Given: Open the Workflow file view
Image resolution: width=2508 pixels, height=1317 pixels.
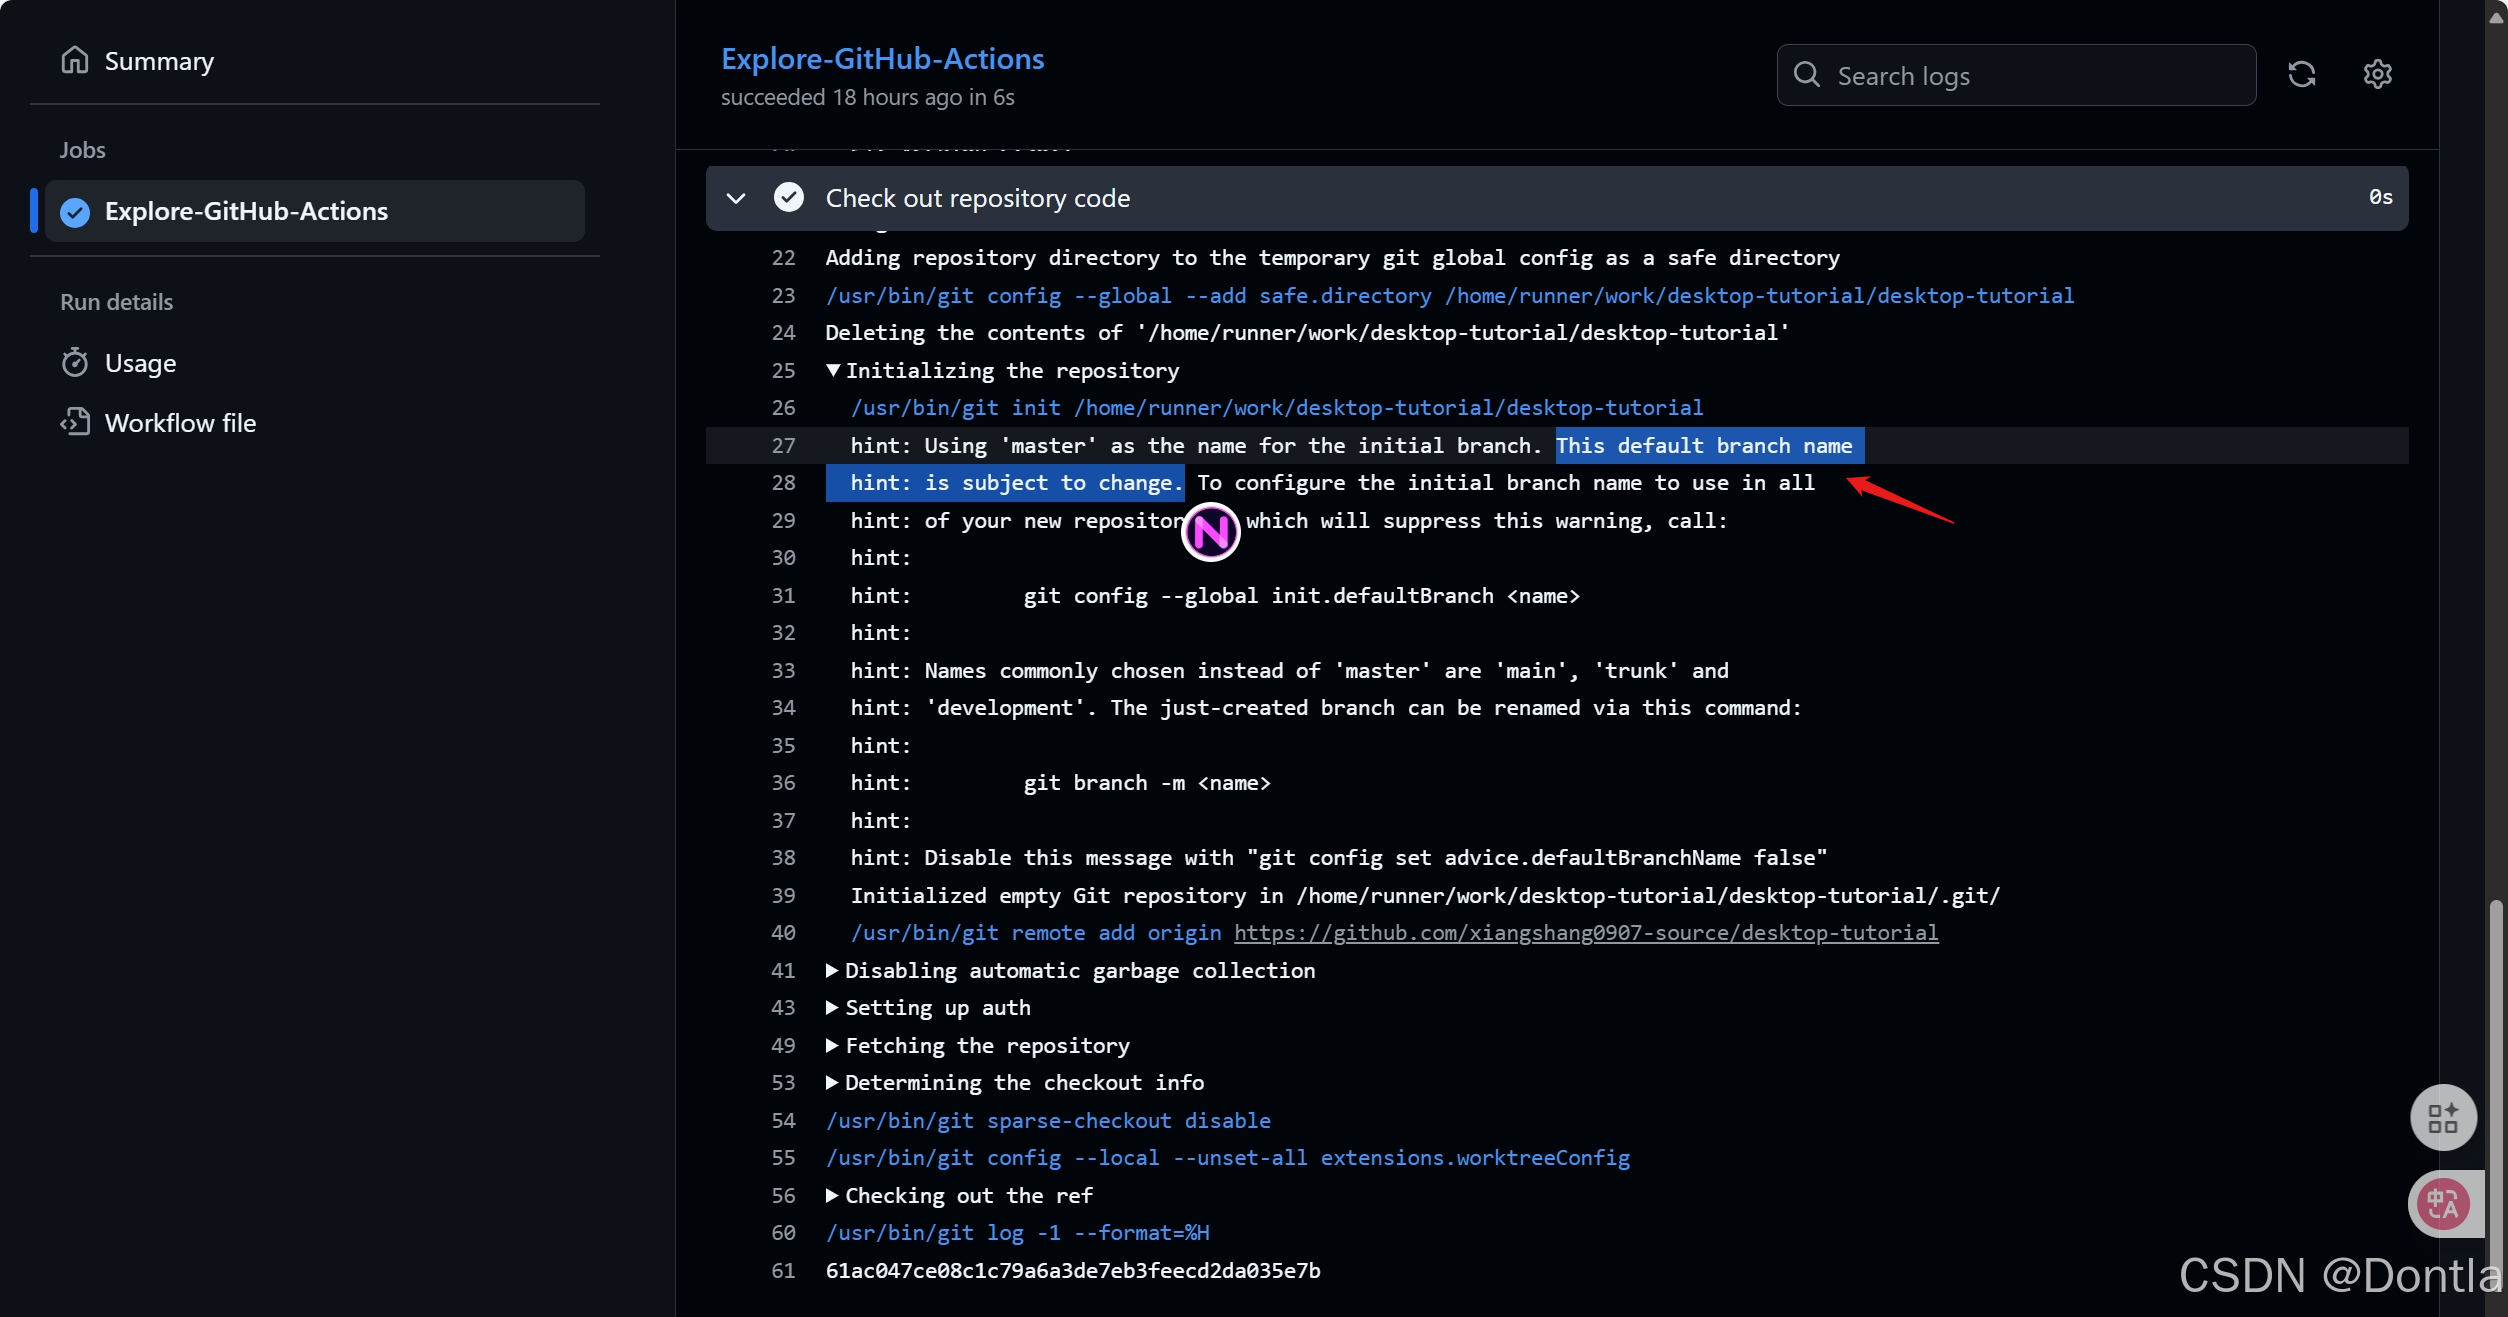Looking at the screenshot, I should point(180,422).
